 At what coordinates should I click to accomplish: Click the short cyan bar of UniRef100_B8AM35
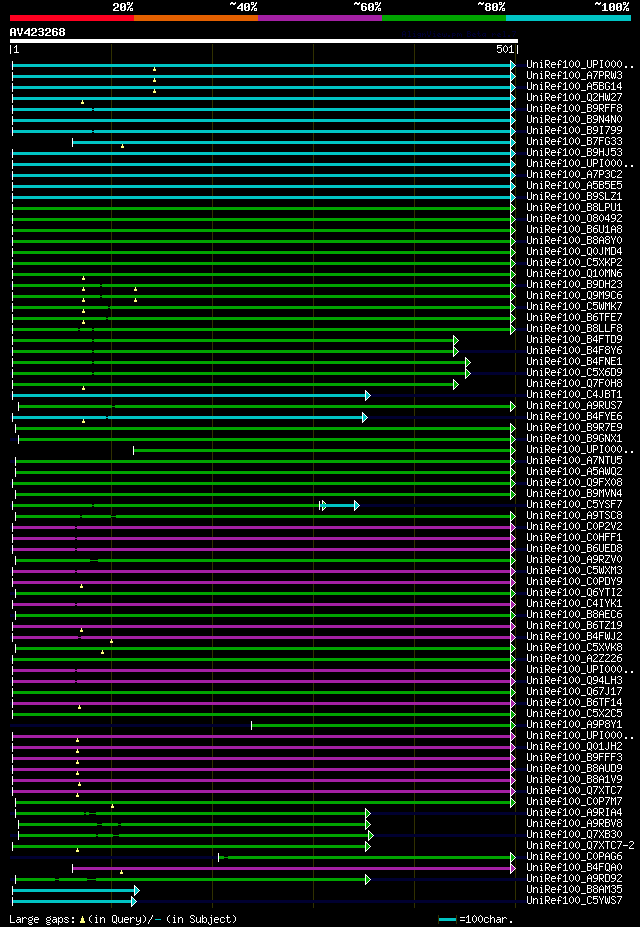pos(76,890)
